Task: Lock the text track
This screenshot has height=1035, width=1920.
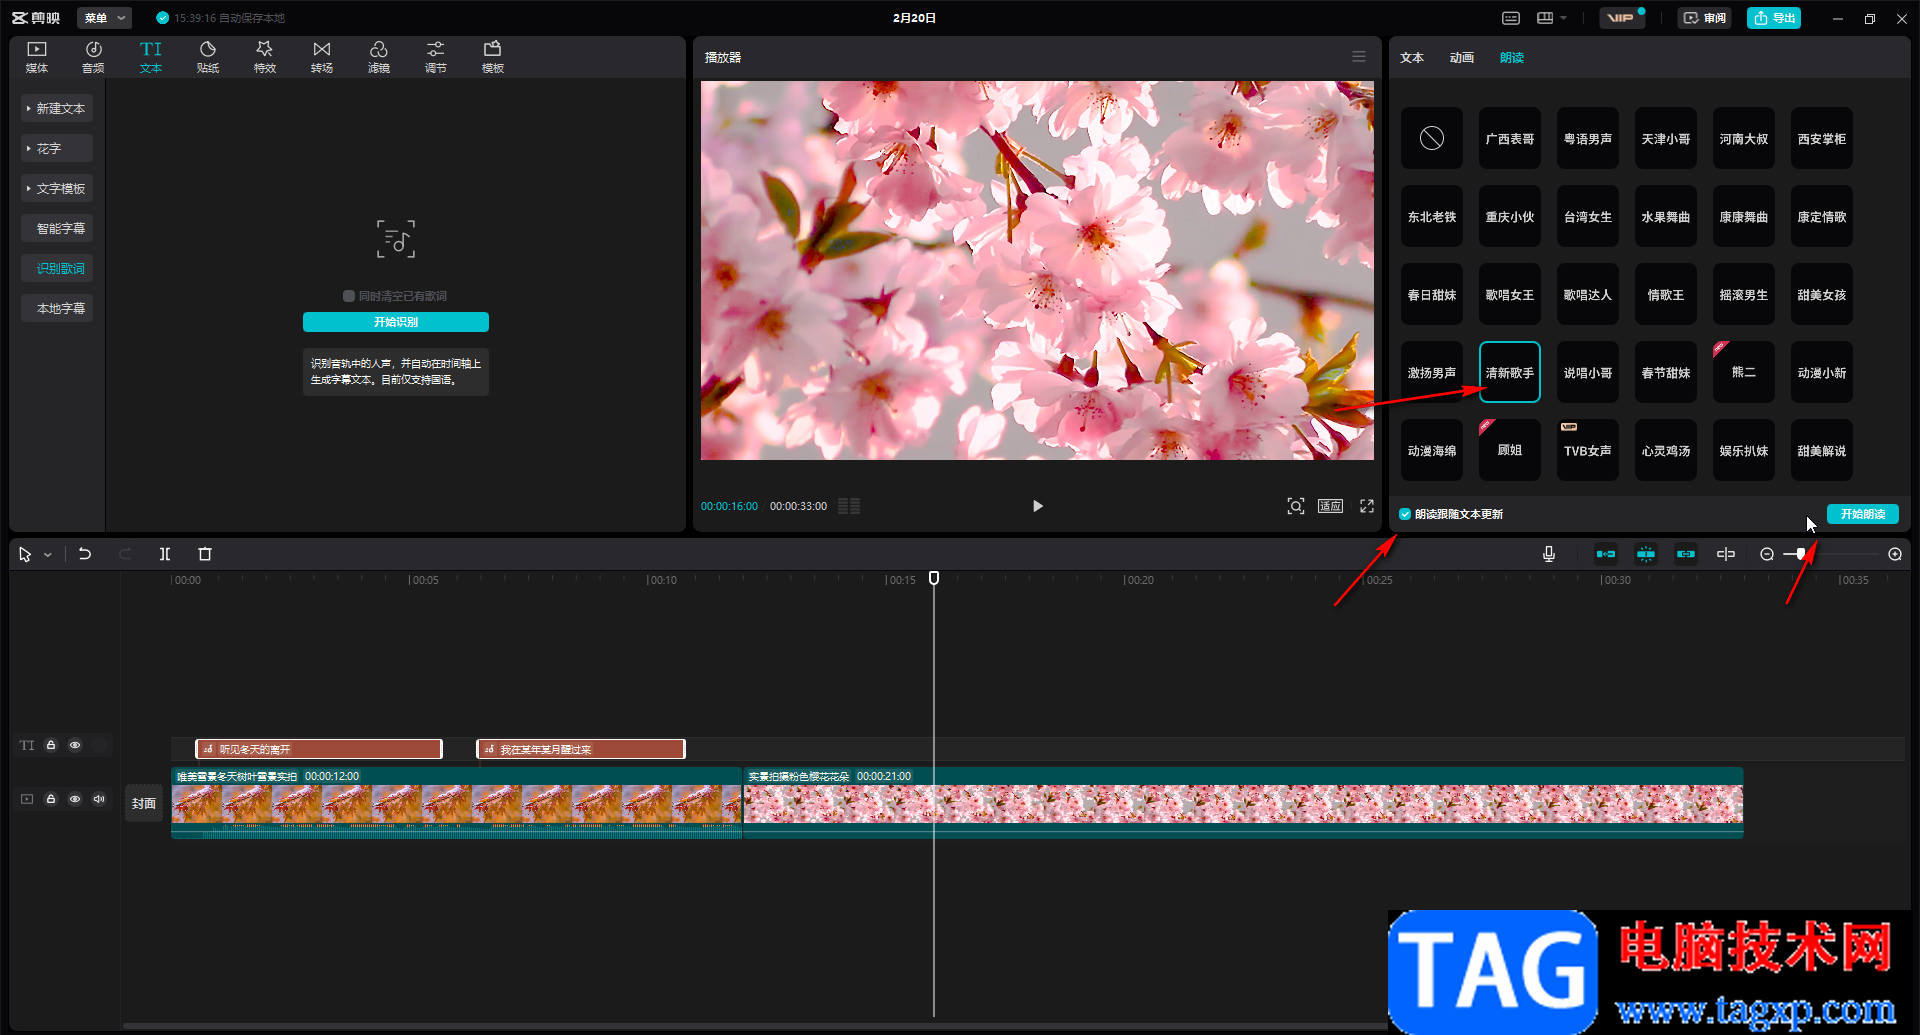Action: point(51,745)
